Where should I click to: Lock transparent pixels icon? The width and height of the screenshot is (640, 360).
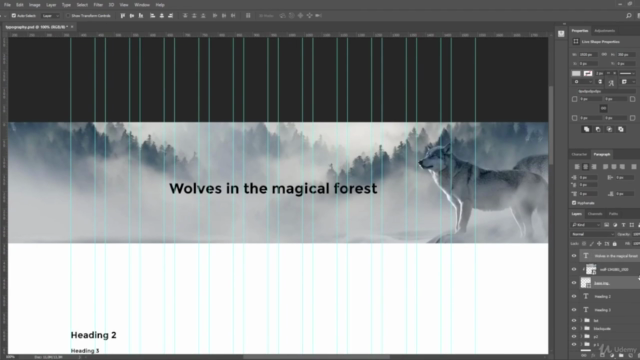point(584,244)
